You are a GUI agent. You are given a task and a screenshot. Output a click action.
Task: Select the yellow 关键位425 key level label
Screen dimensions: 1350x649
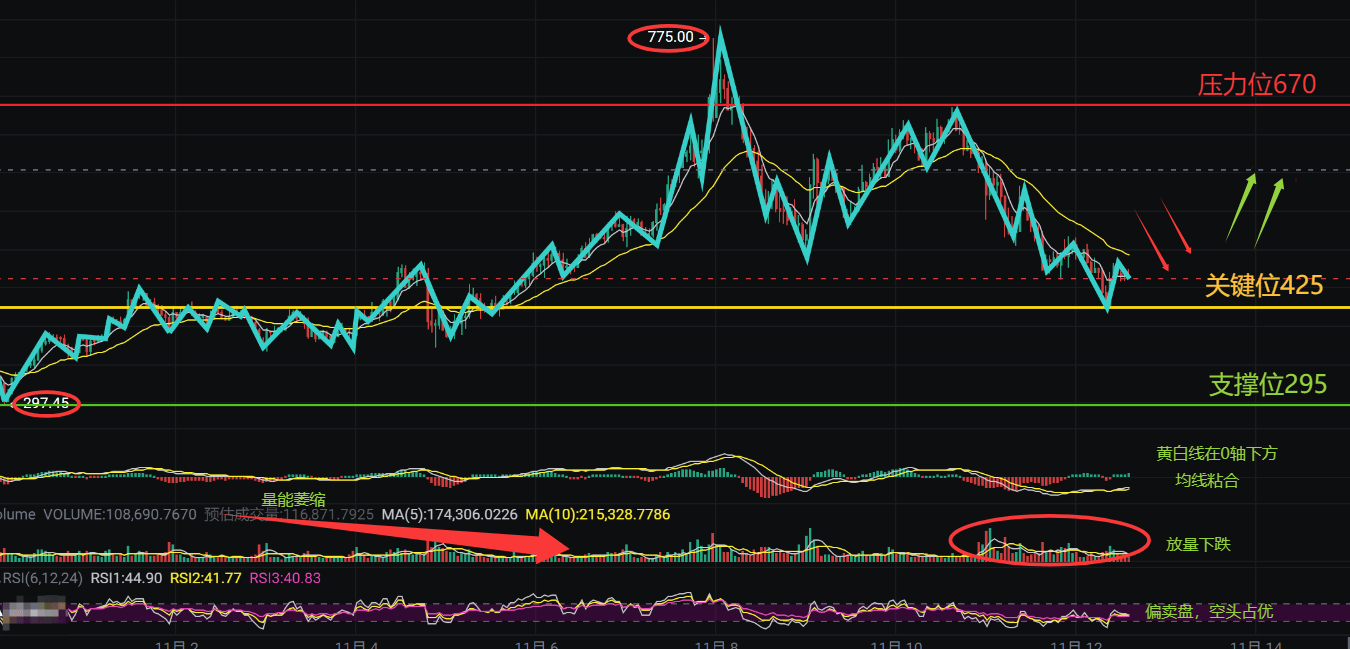click(x=1264, y=286)
